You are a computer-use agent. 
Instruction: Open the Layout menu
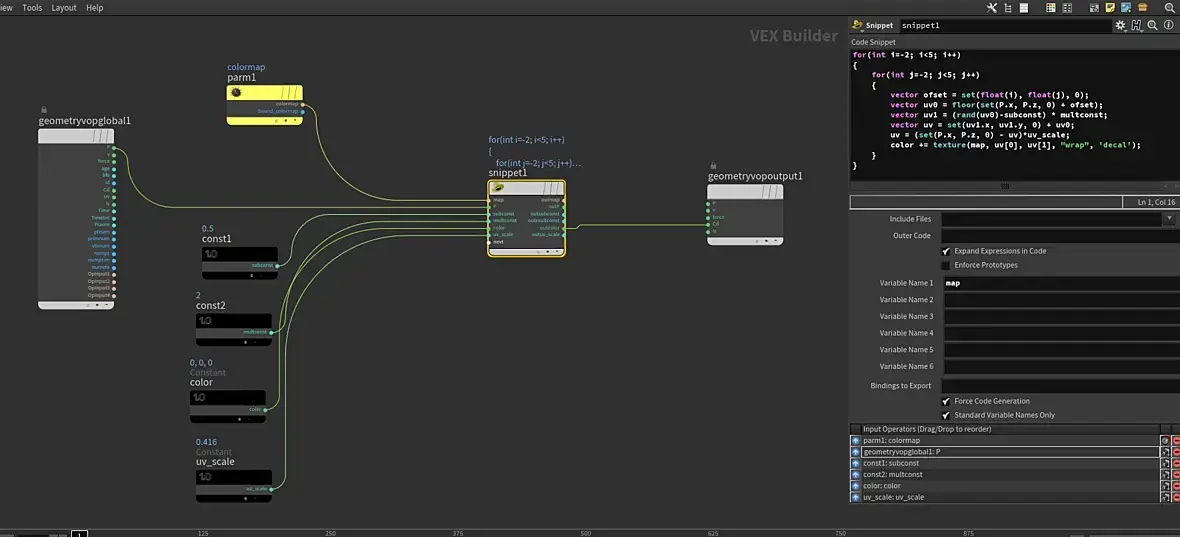[x=64, y=8]
